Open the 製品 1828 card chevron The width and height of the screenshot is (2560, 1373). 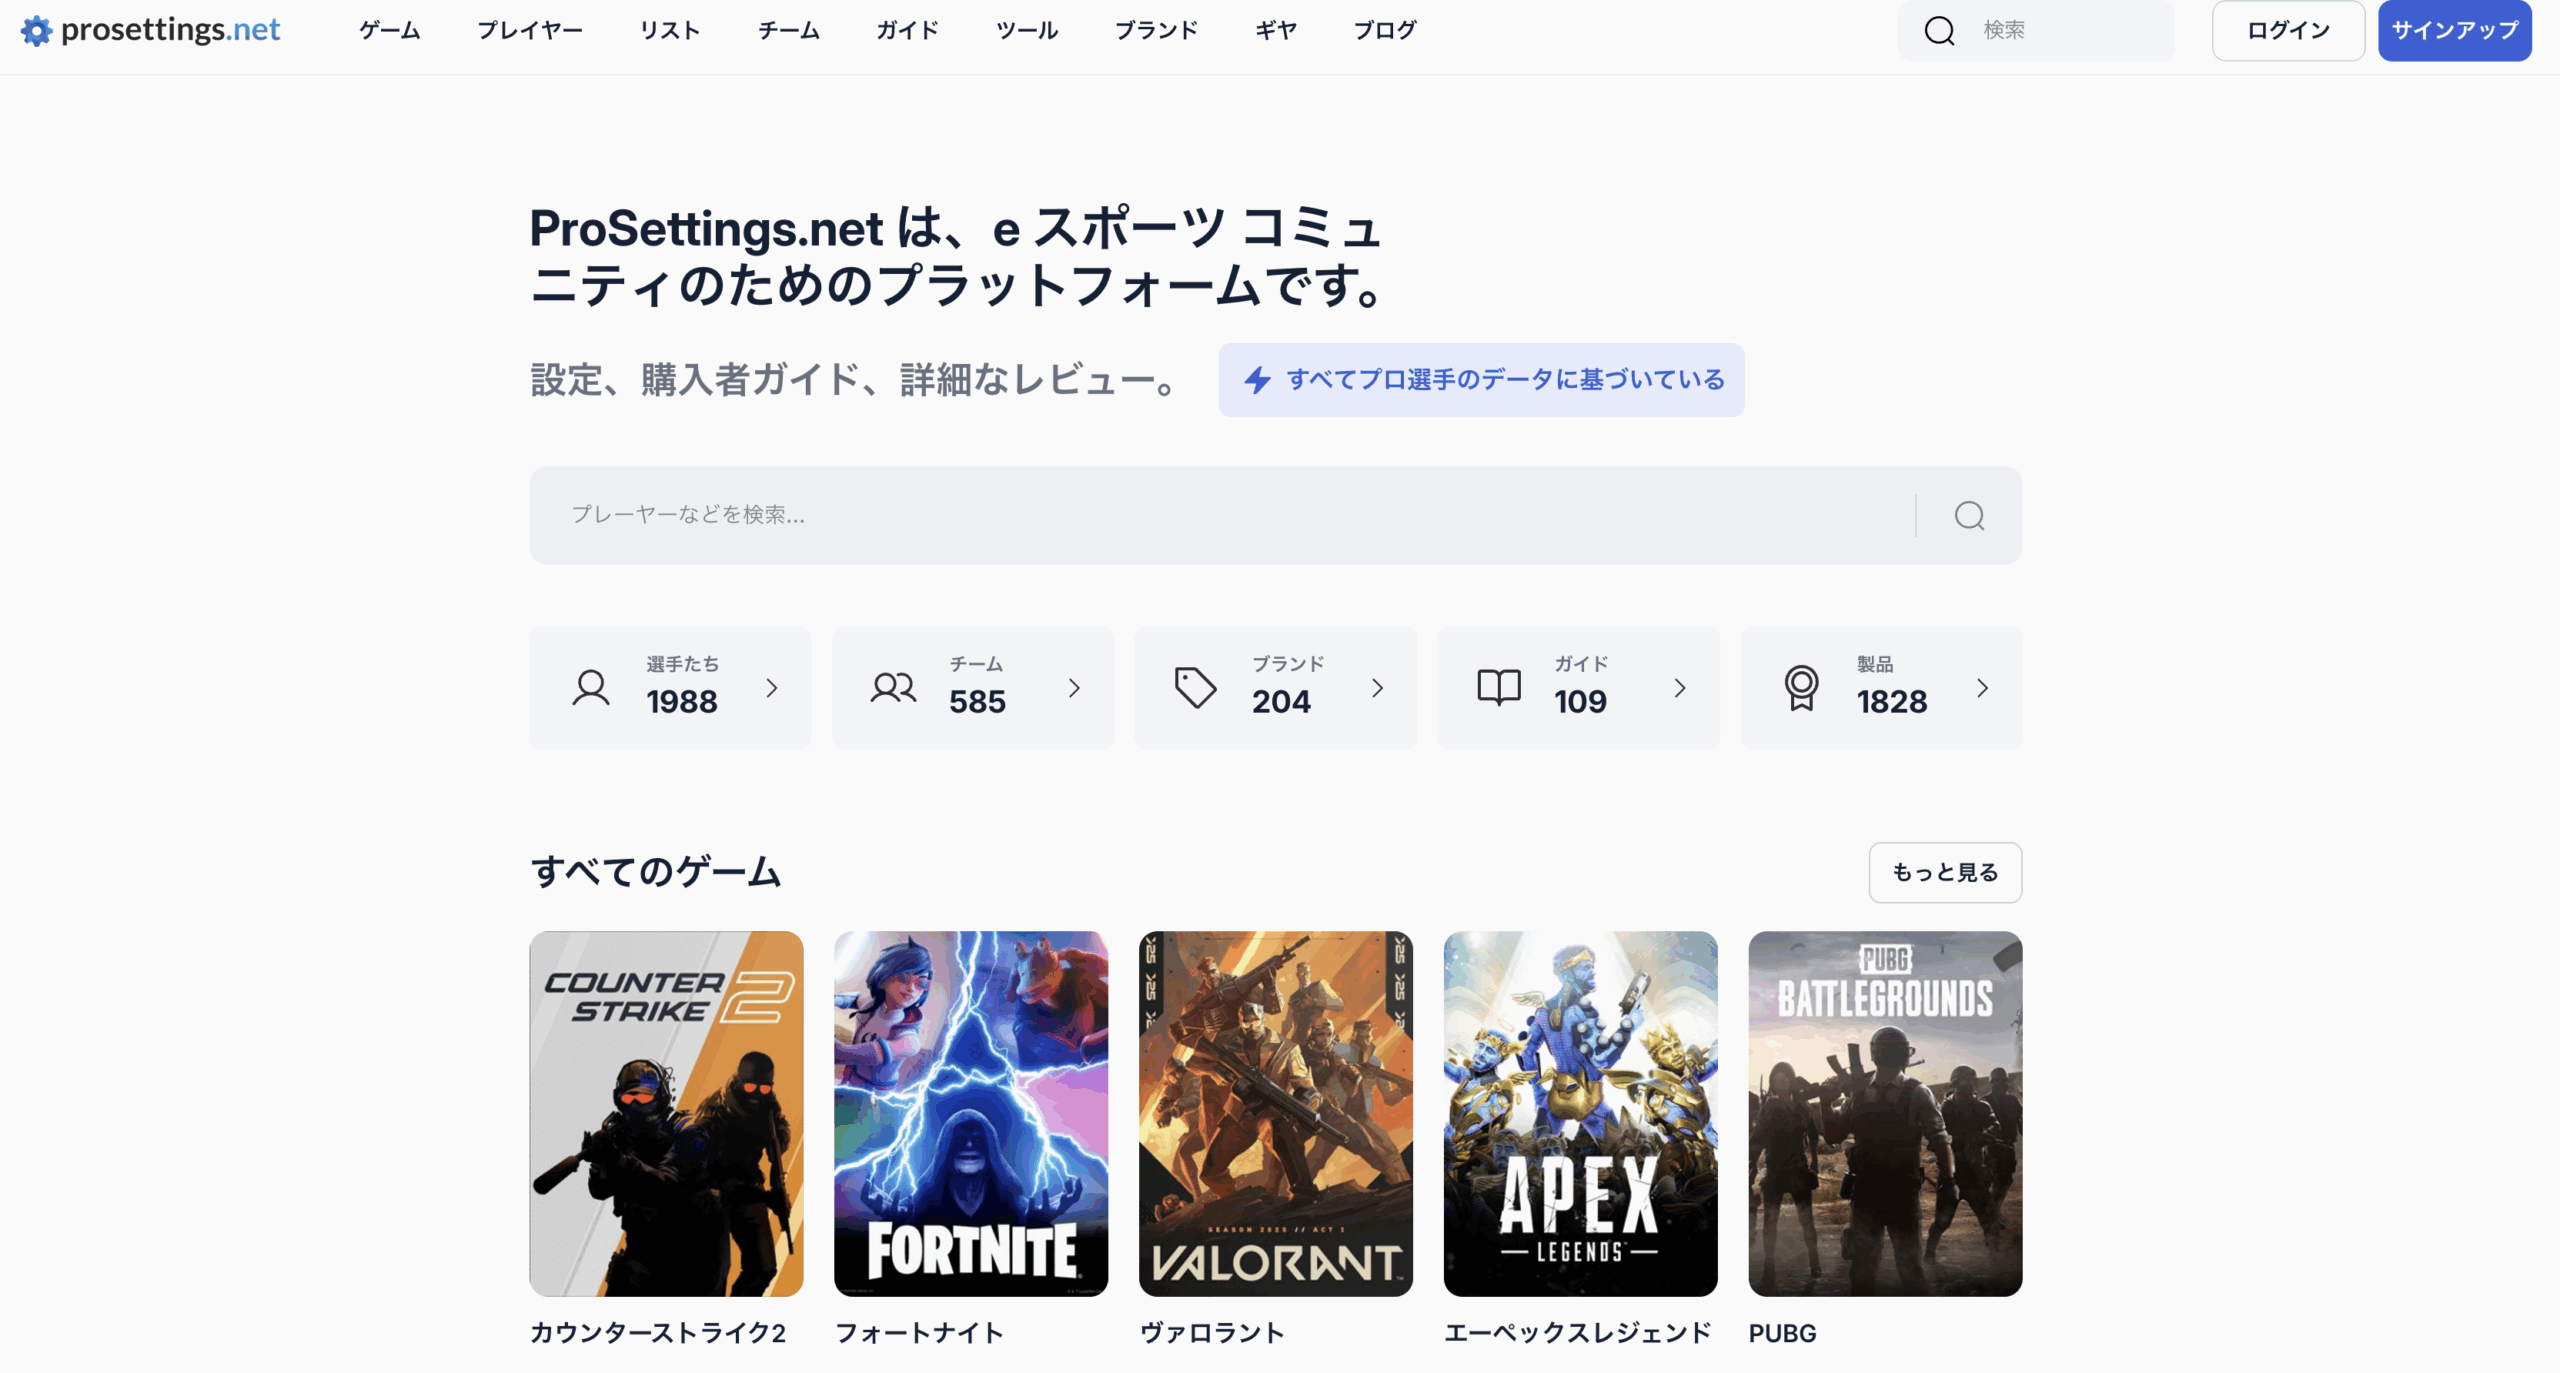(x=1982, y=688)
